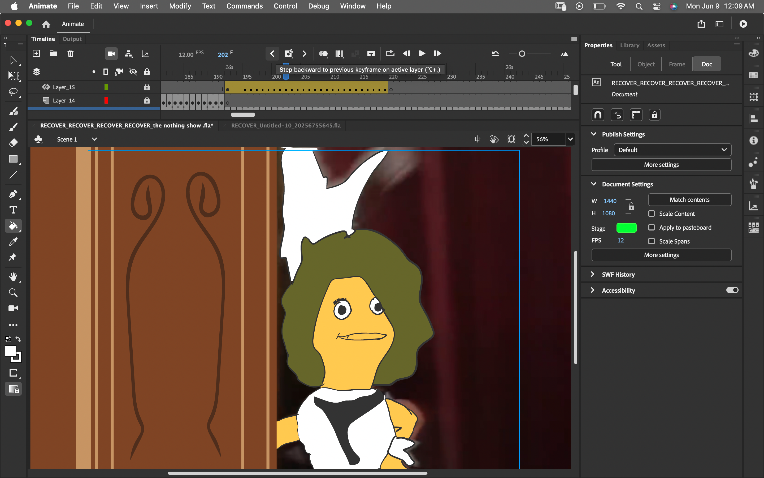Click More settings under Publish Settings
The height and width of the screenshot is (478, 764).
click(661, 165)
